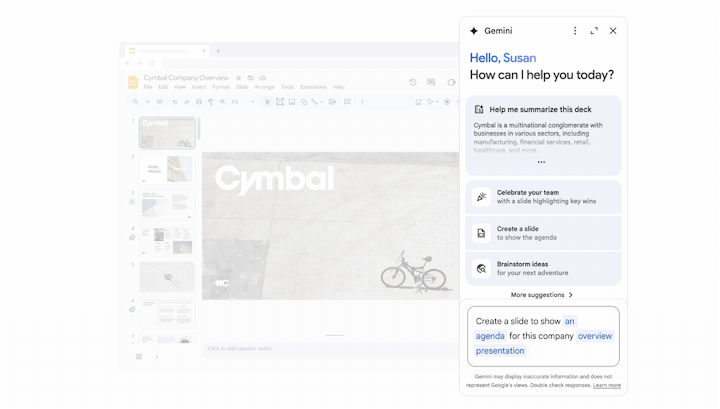Image resolution: width=720 pixels, height=409 pixels.
Task: Click the 'Create a slide' document icon
Action: click(481, 233)
